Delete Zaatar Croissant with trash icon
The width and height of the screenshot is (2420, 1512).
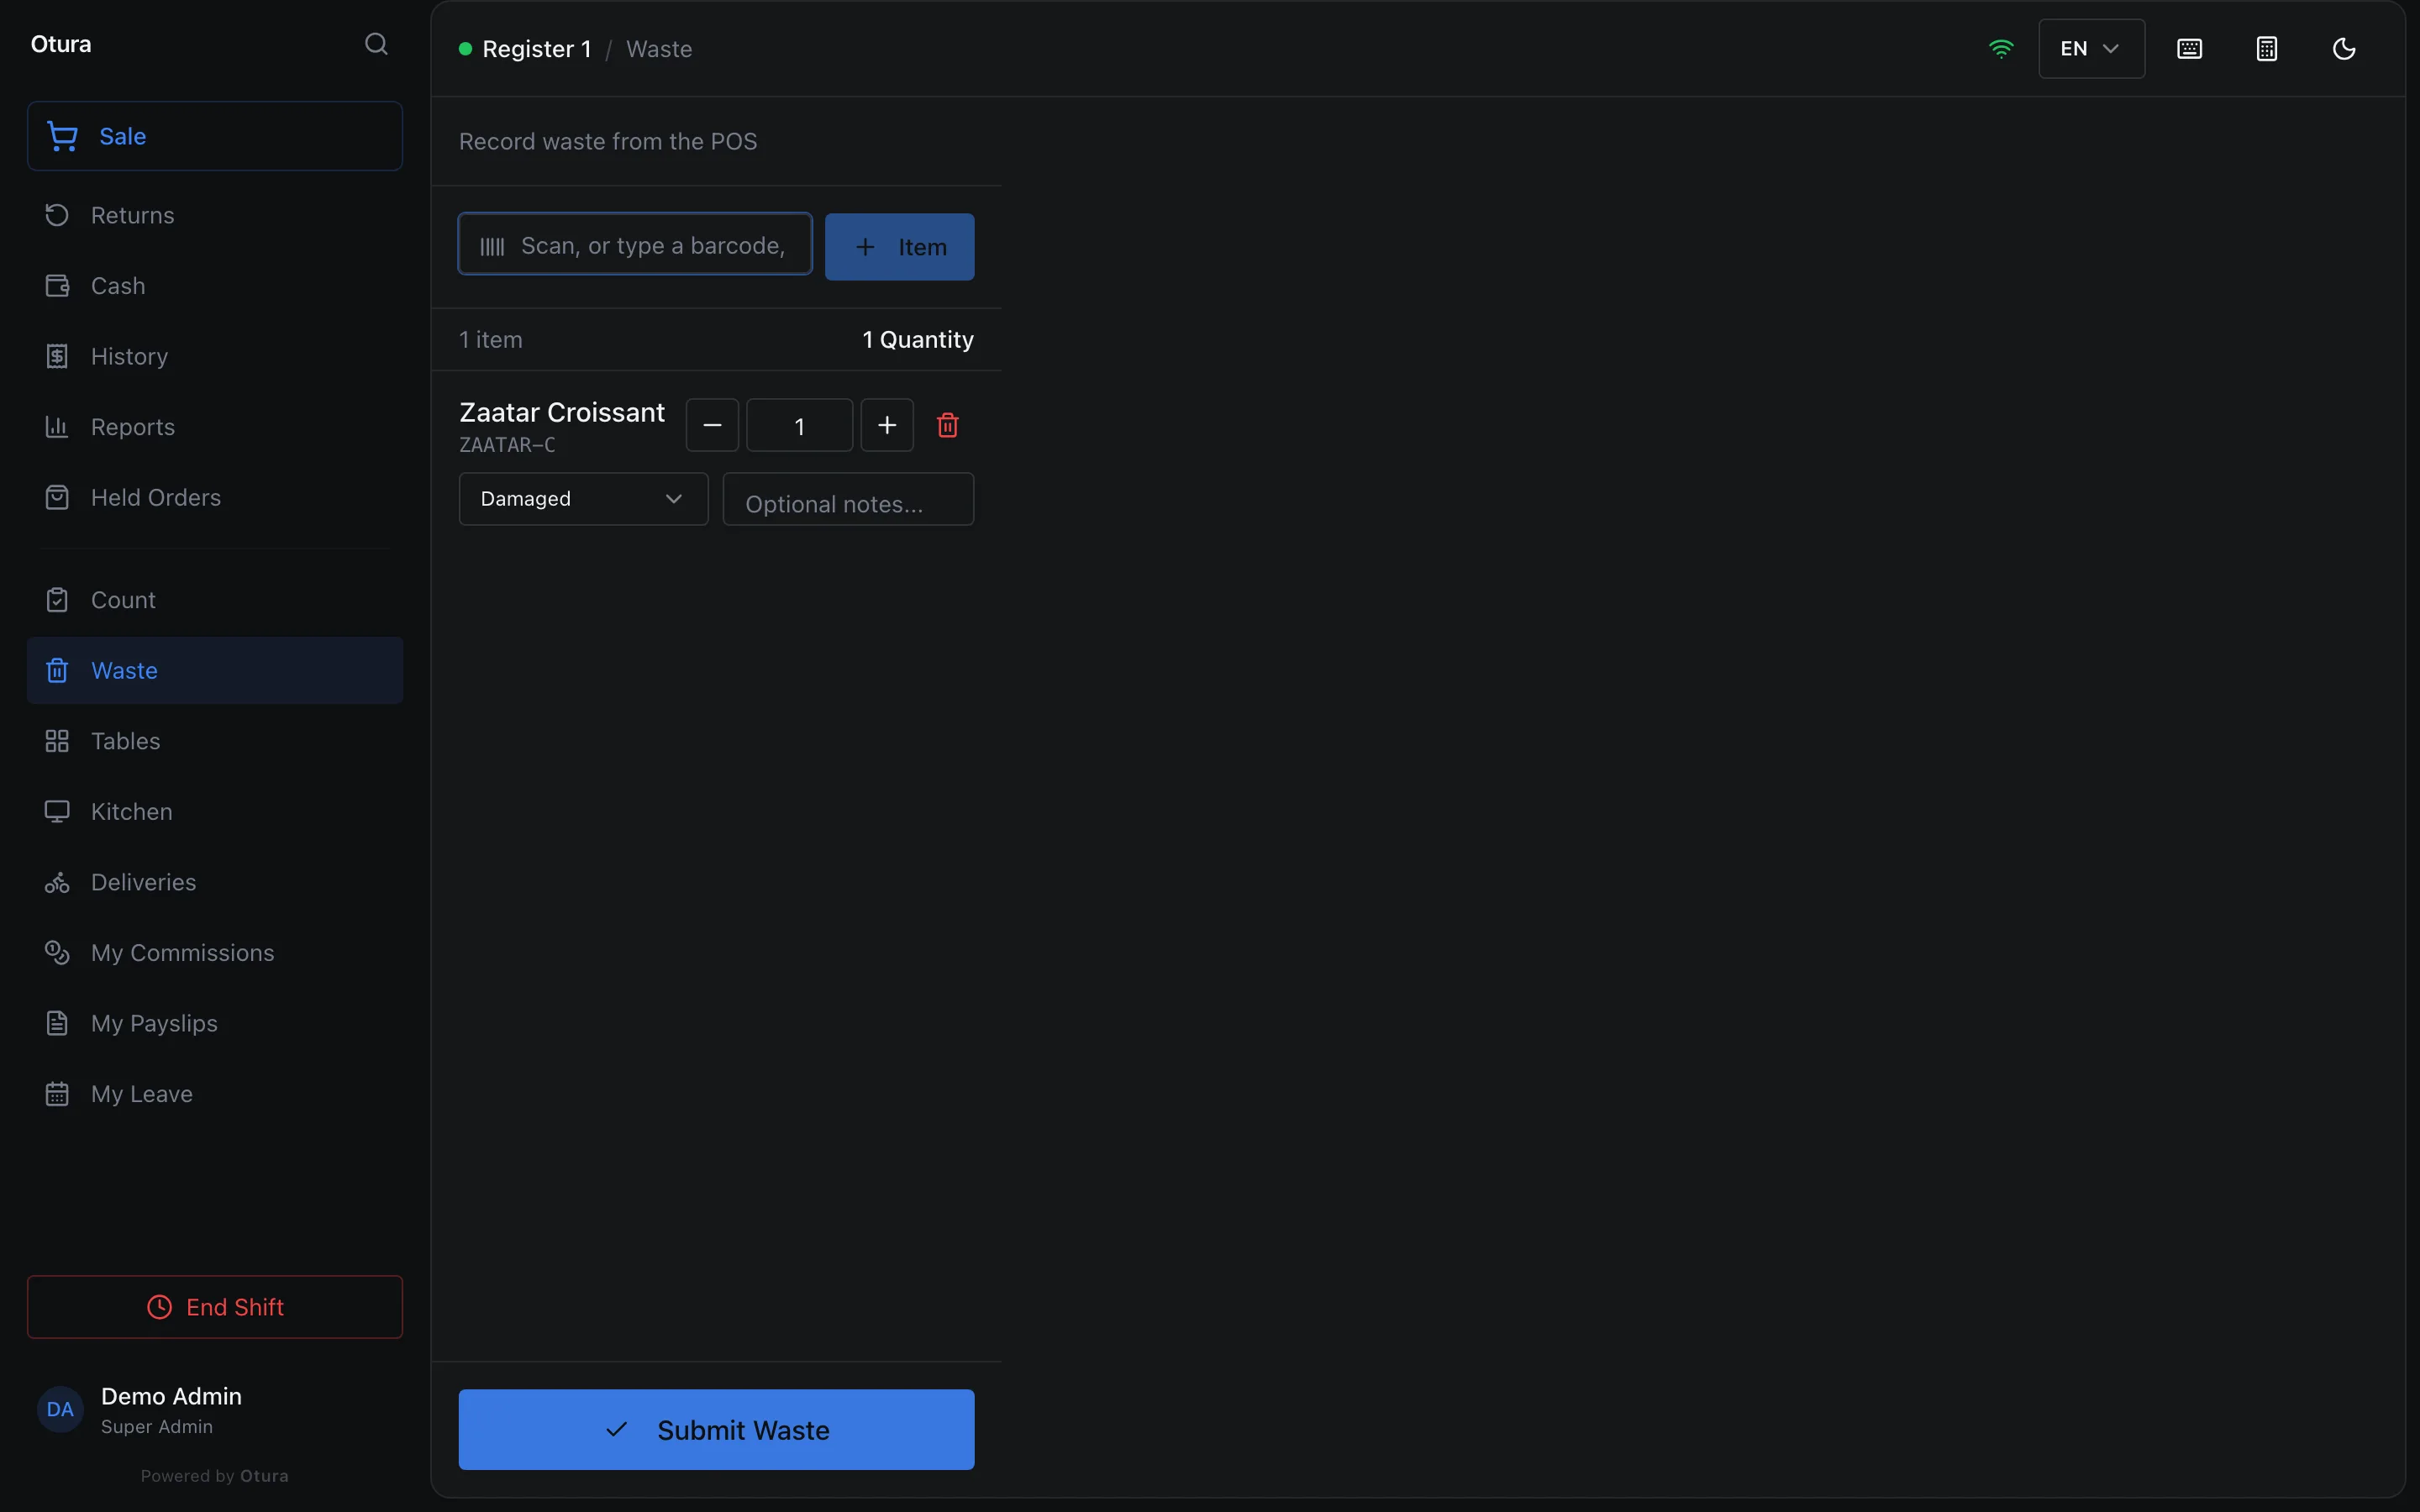pyautogui.click(x=947, y=426)
